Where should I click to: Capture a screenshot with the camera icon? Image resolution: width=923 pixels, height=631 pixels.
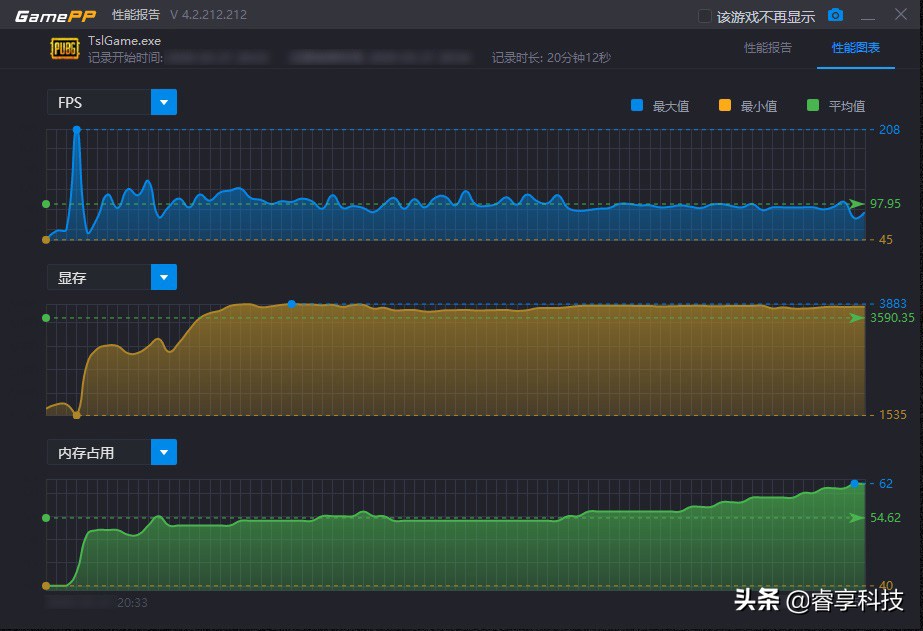coord(836,14)
